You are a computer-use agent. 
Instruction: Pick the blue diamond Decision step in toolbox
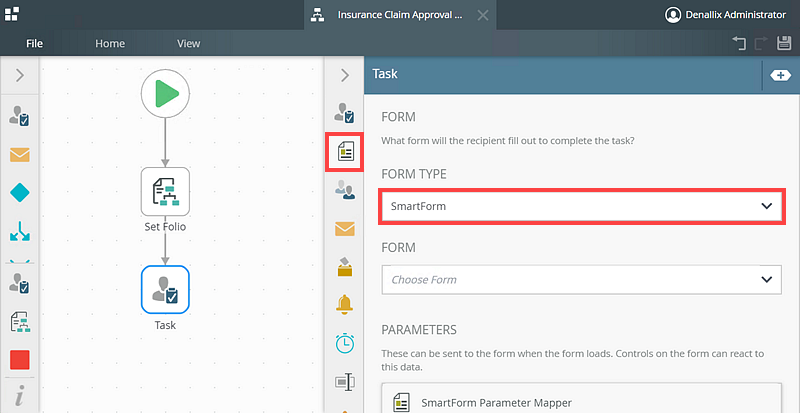20,194
